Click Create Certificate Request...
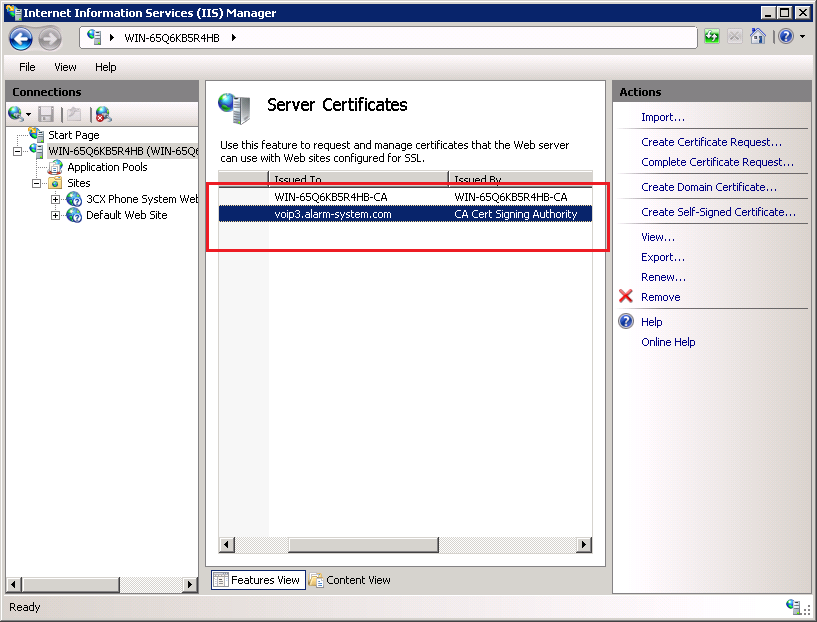This screenshot has height=622, width=817. 711,142
